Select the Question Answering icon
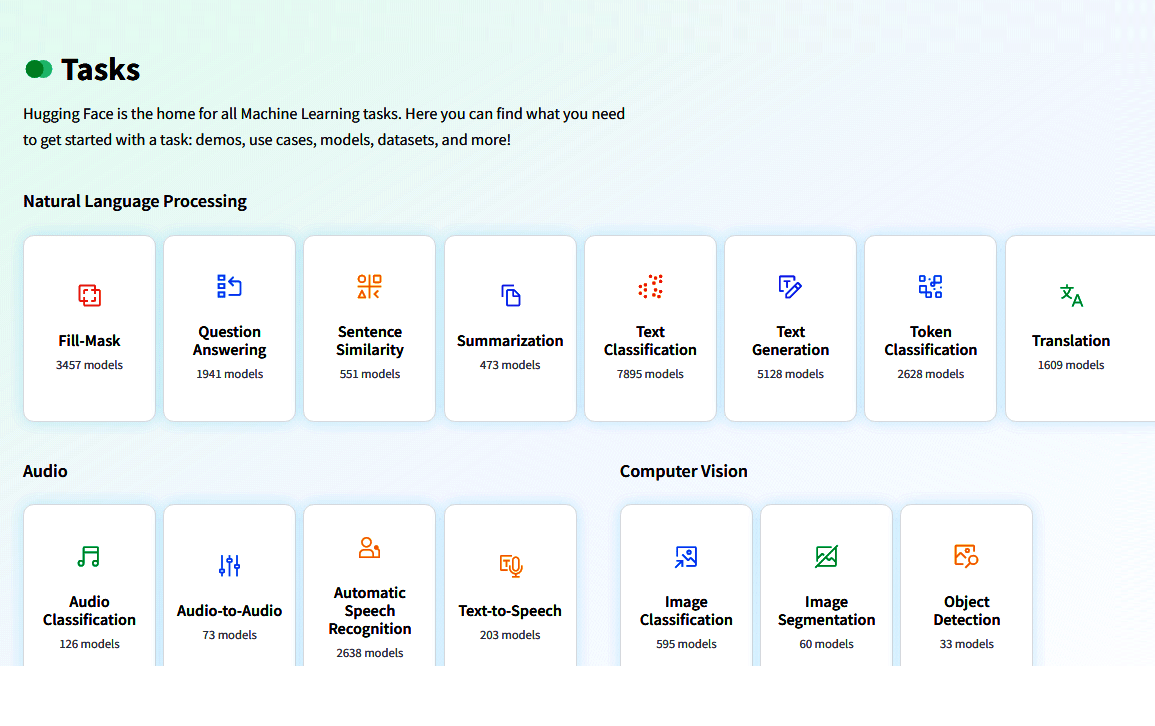The image size is (1155, 726). (230, 287)
